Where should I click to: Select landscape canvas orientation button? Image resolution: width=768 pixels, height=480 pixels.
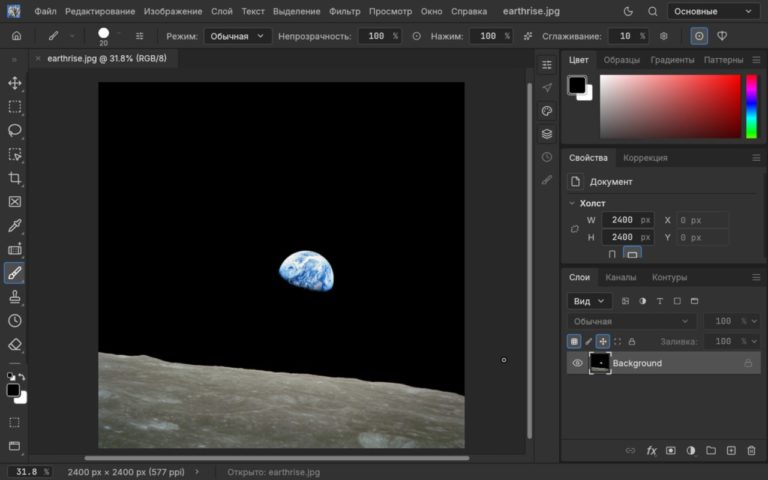[x=632, y=254]
